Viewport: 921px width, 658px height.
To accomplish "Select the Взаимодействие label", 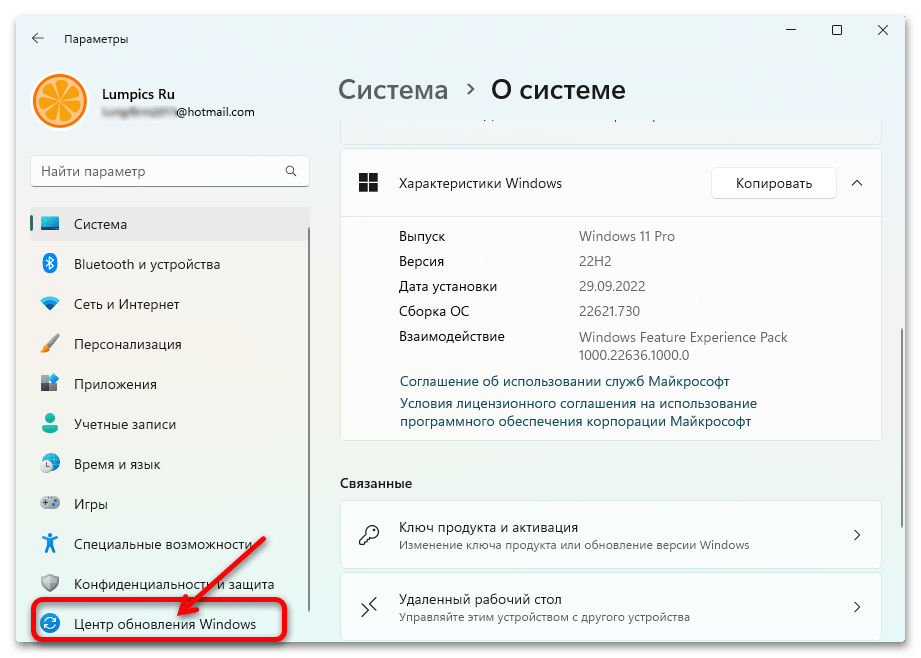I will click(x=452, y=337).
